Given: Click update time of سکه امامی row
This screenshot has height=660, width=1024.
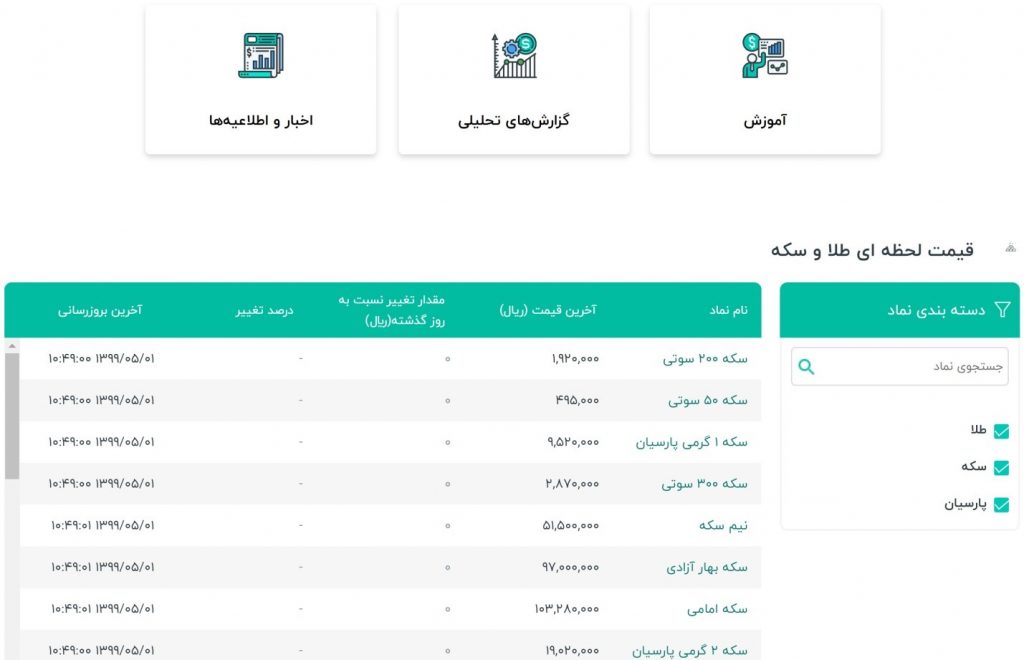Looking at the screenshot, I should (103, 609).
